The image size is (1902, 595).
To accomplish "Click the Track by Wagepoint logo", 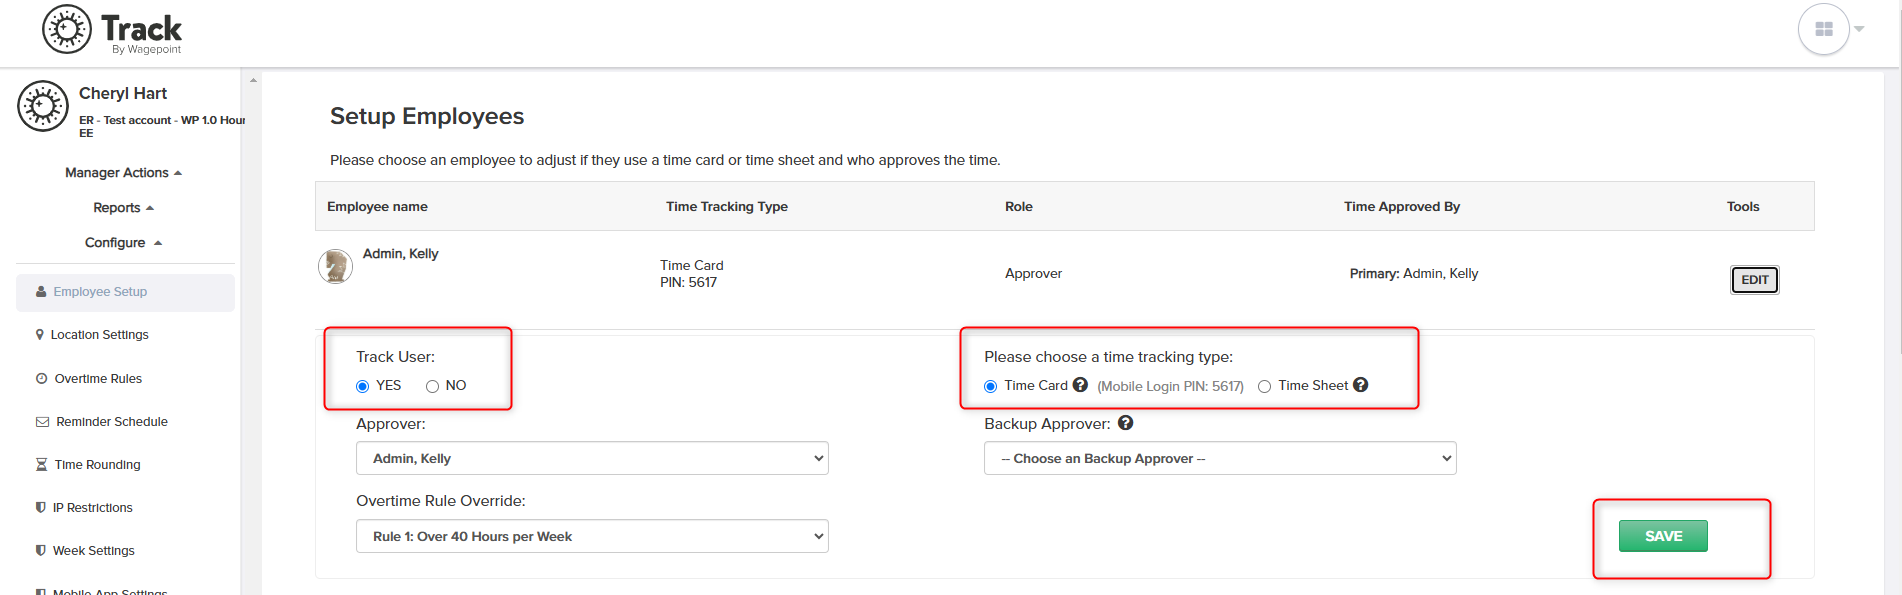I will [112, 30].
